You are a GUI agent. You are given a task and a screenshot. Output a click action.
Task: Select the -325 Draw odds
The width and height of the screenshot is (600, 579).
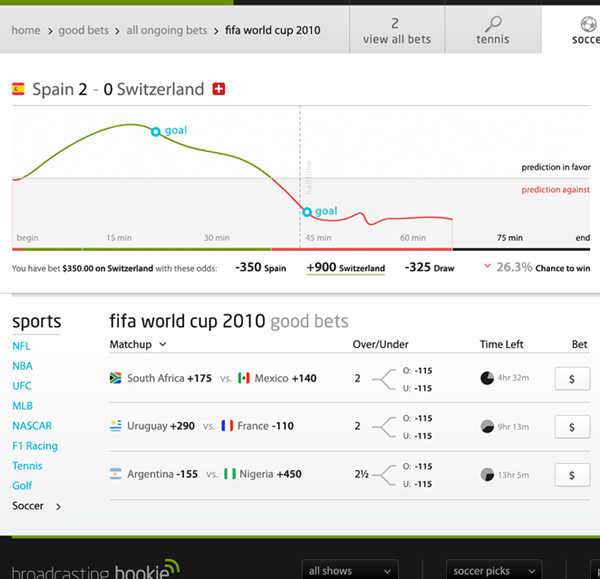point(429,267)
